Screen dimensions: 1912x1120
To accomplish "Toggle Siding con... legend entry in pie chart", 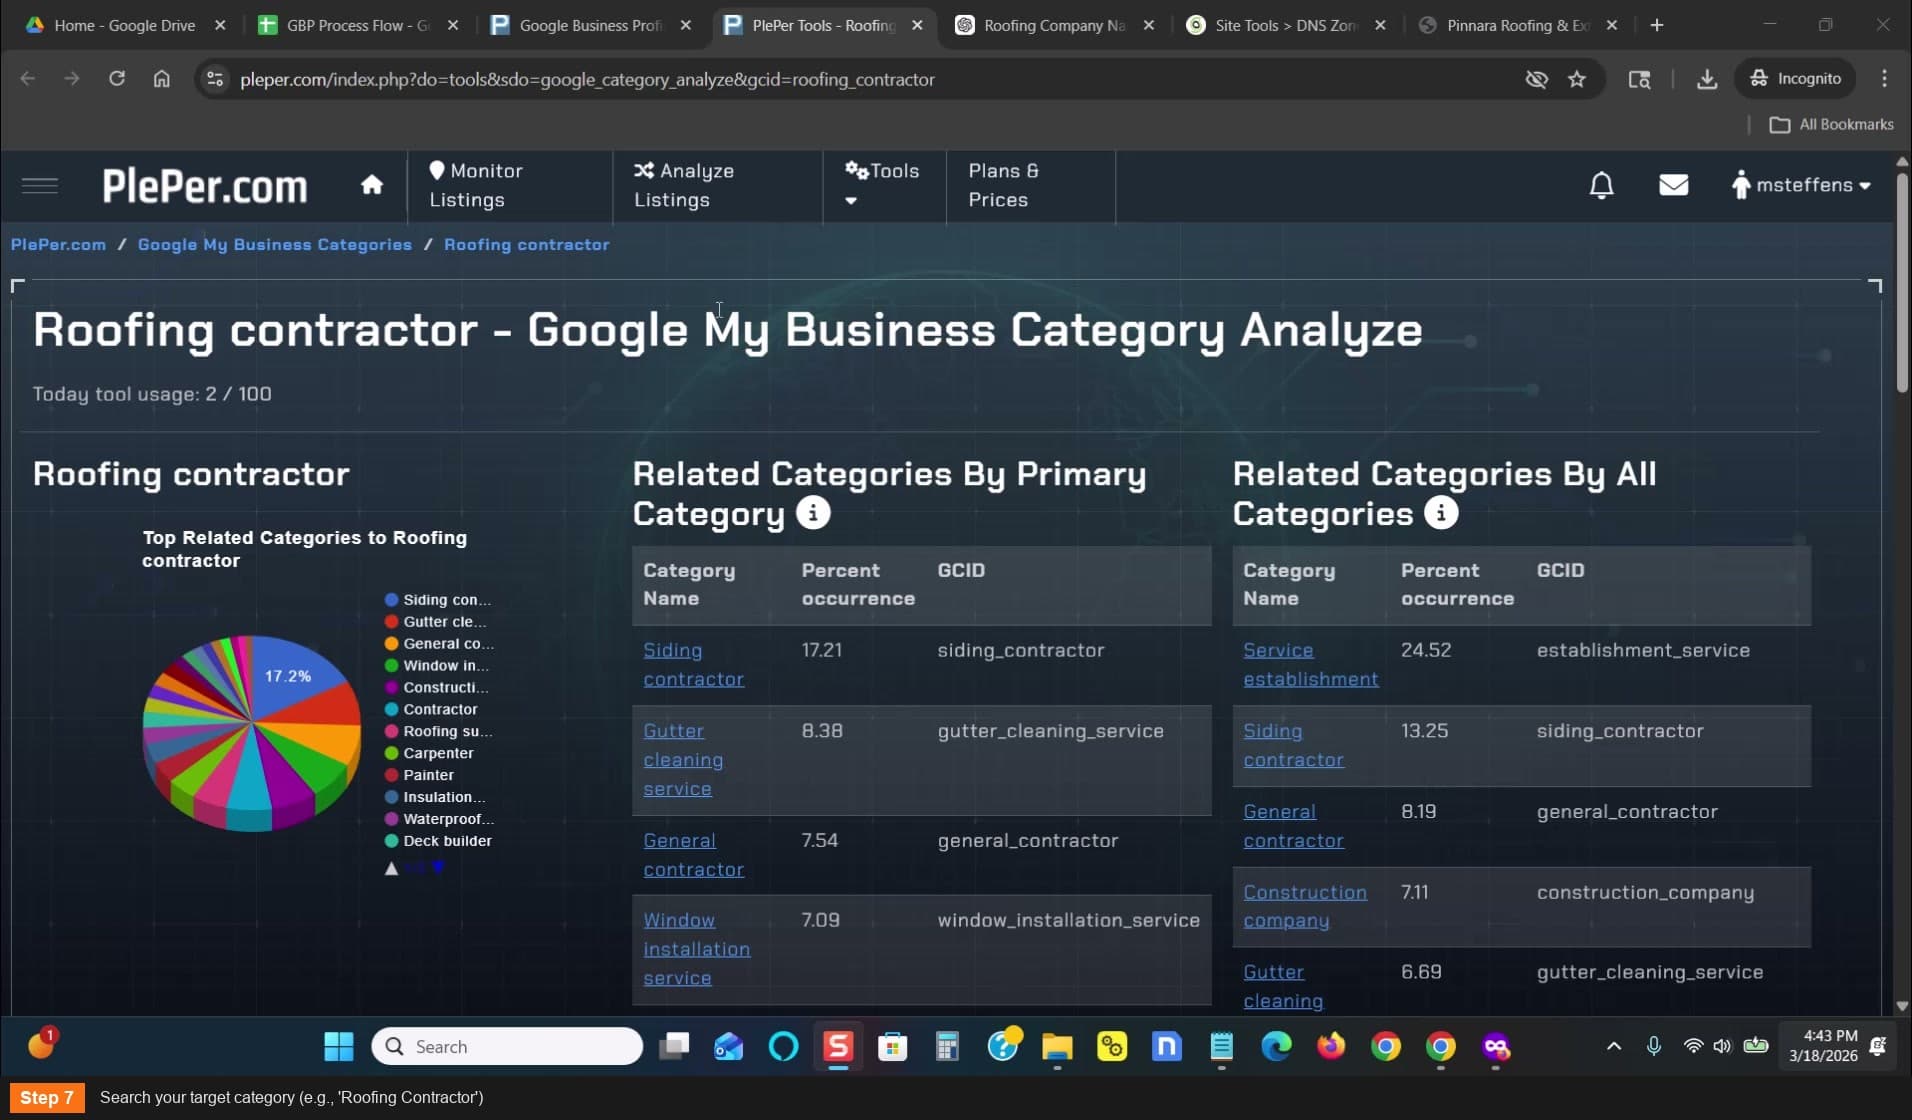I will tap(438, 600).
